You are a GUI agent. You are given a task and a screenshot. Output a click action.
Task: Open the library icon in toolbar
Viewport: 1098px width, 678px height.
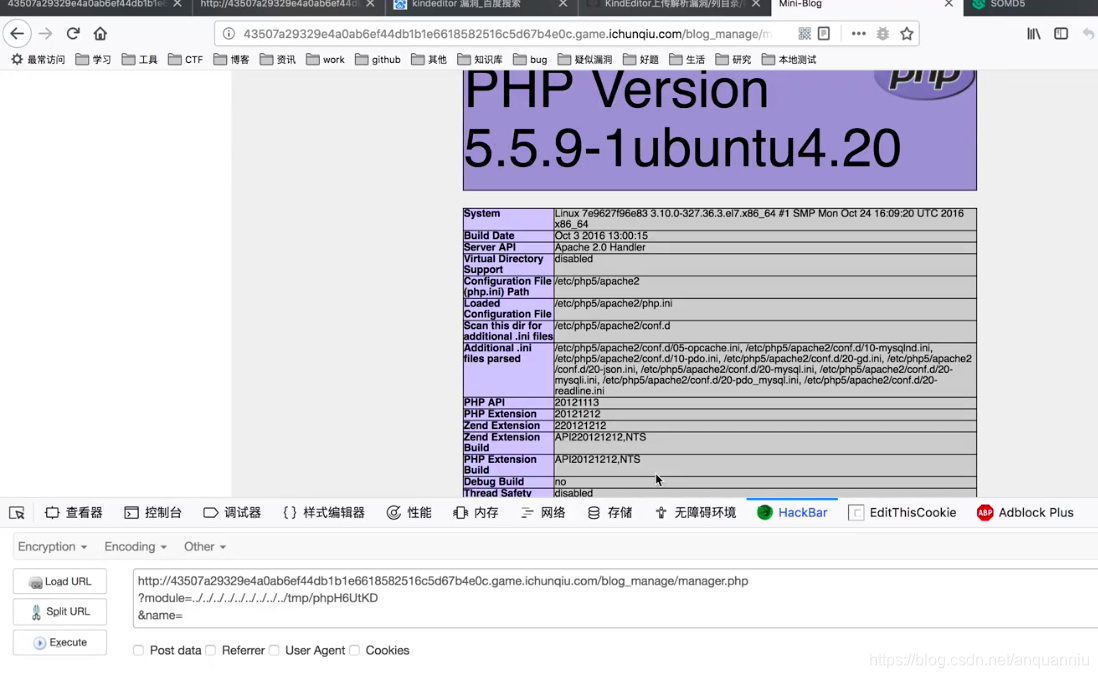tap(1034, 34)
